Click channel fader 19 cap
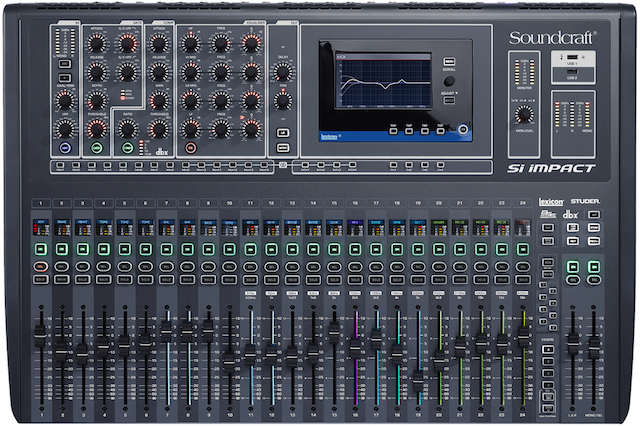Image resolution: width=640 pixels, height=426 pixels. point(418,380)
